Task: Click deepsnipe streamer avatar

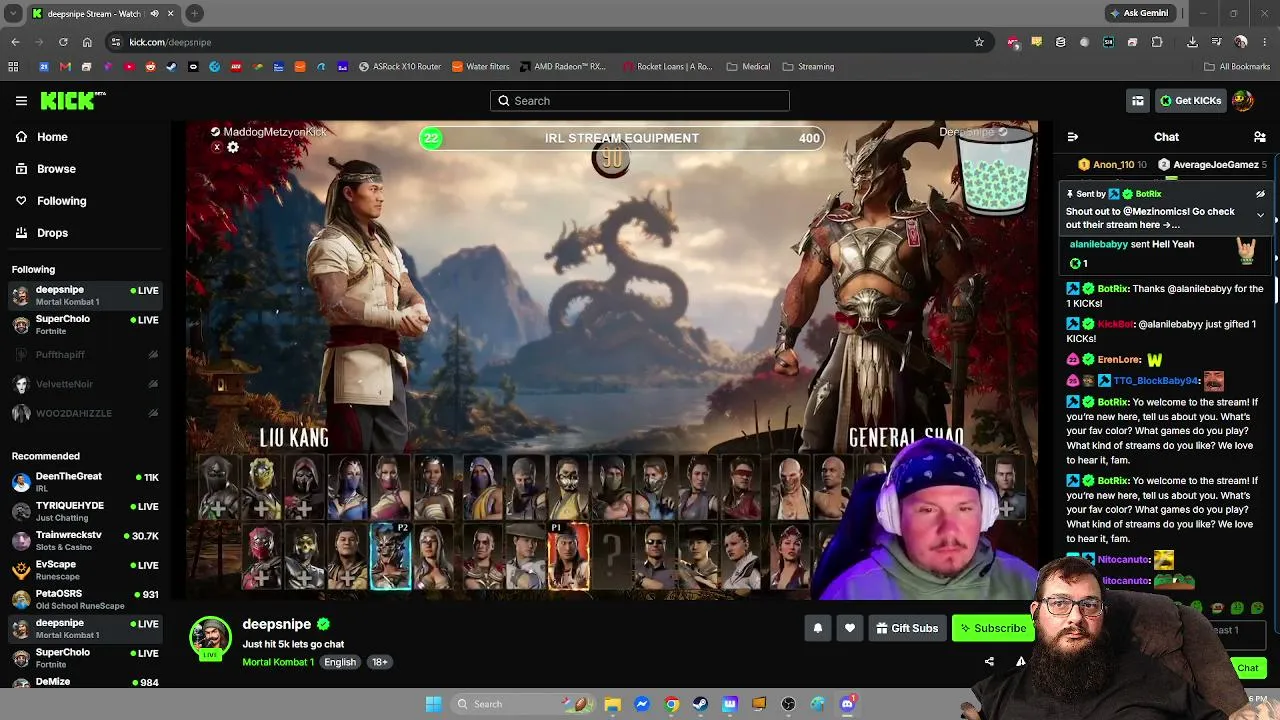Action: click(x=210, y=638)
